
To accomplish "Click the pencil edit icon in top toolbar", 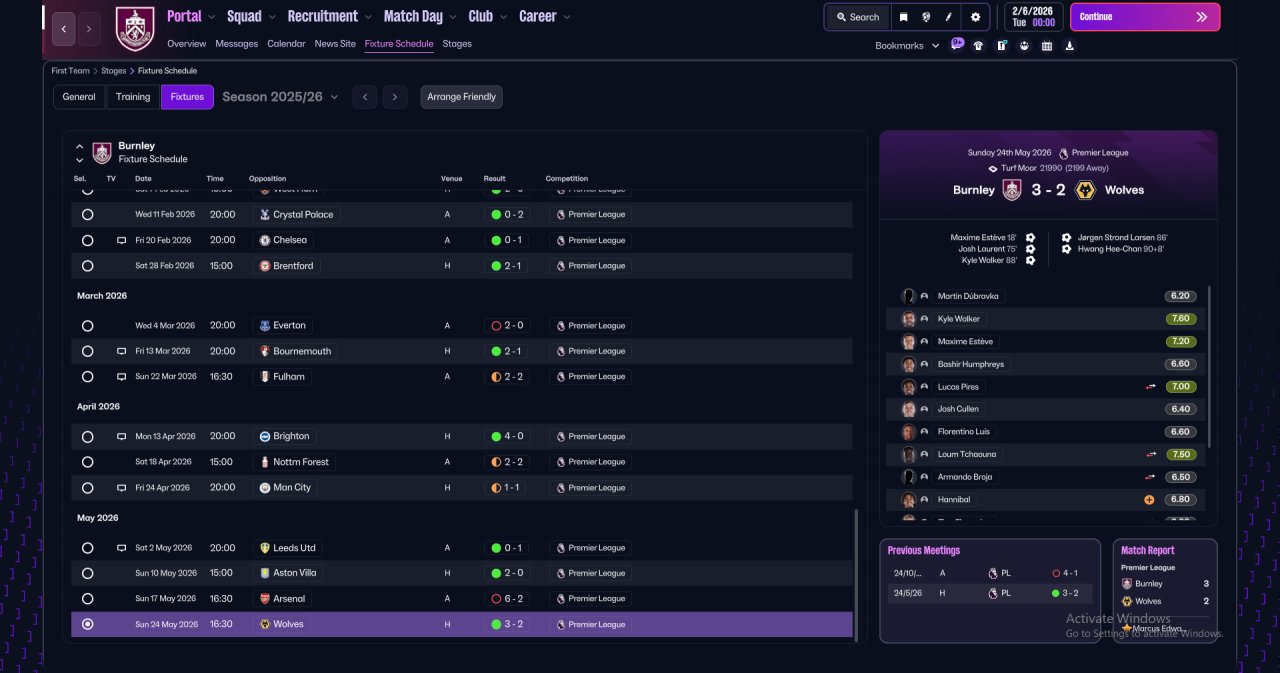I will [949, 17].
